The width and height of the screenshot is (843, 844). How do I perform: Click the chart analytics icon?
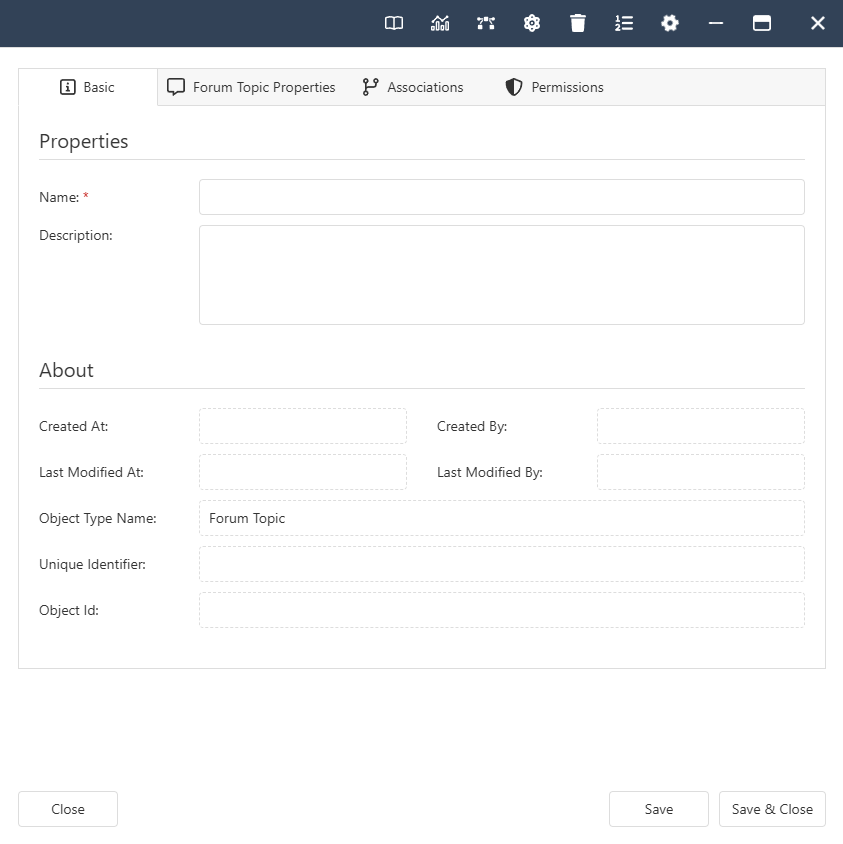click(x=440, y=23)
